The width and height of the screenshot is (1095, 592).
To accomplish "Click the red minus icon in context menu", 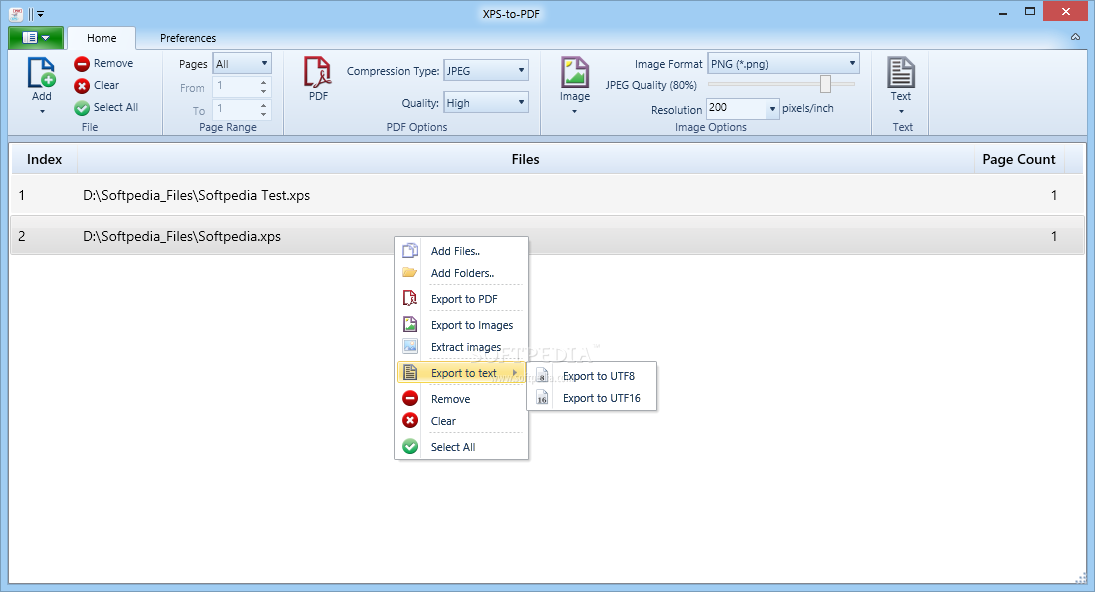I will pyautogui.click(x=410, y=398).
